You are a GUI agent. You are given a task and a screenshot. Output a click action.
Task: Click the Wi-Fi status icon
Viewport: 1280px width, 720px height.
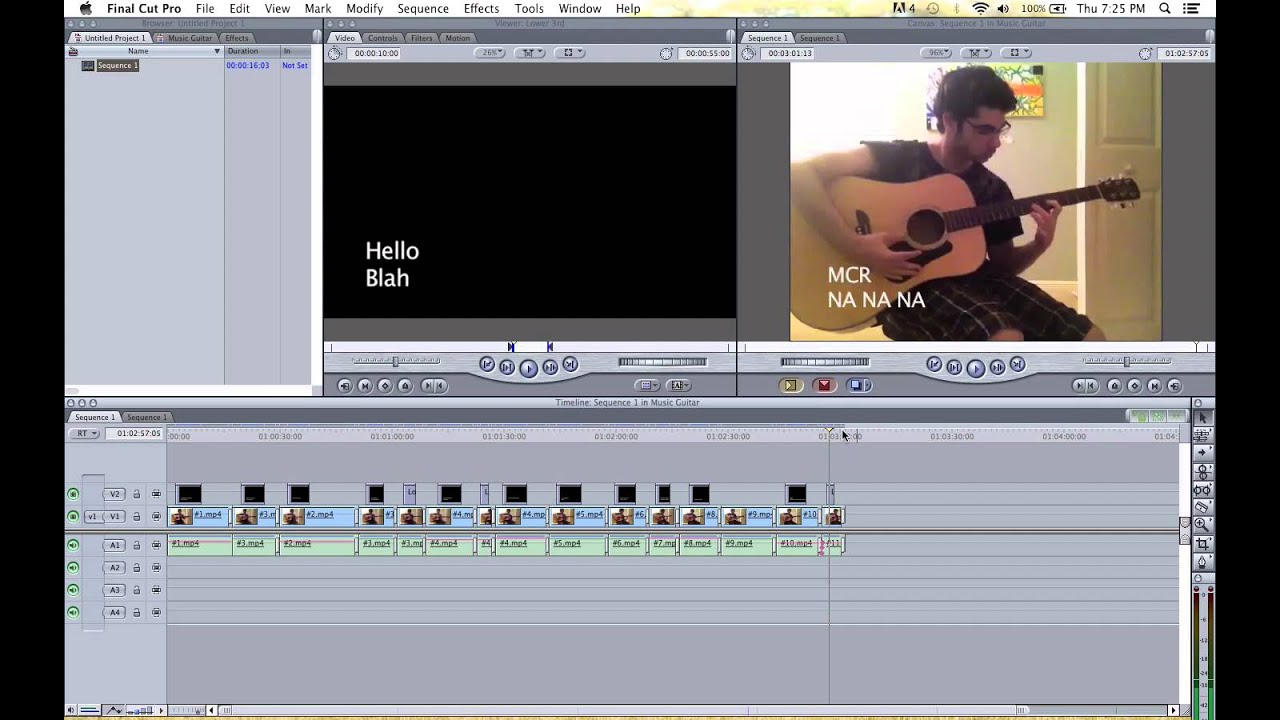980,8
